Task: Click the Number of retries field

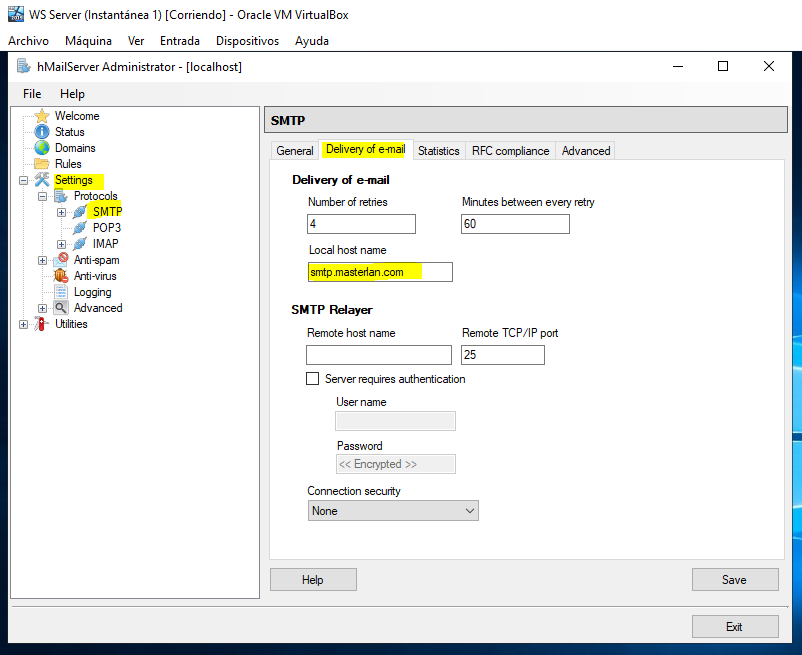Action: (361, 224)
